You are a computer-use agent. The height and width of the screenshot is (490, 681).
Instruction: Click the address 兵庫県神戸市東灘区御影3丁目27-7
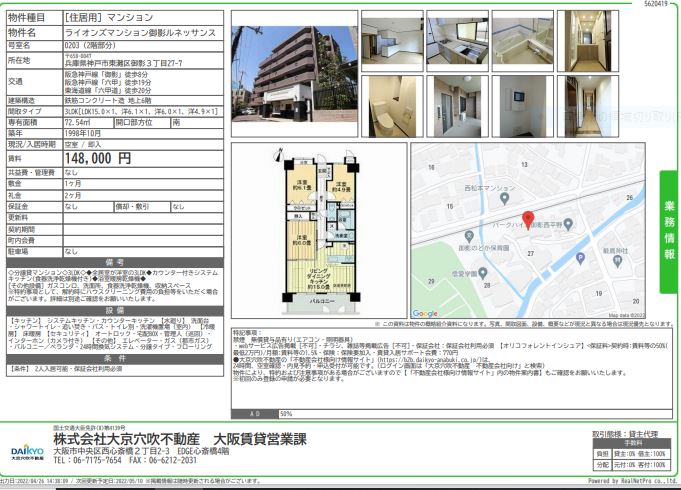(123, 63)
